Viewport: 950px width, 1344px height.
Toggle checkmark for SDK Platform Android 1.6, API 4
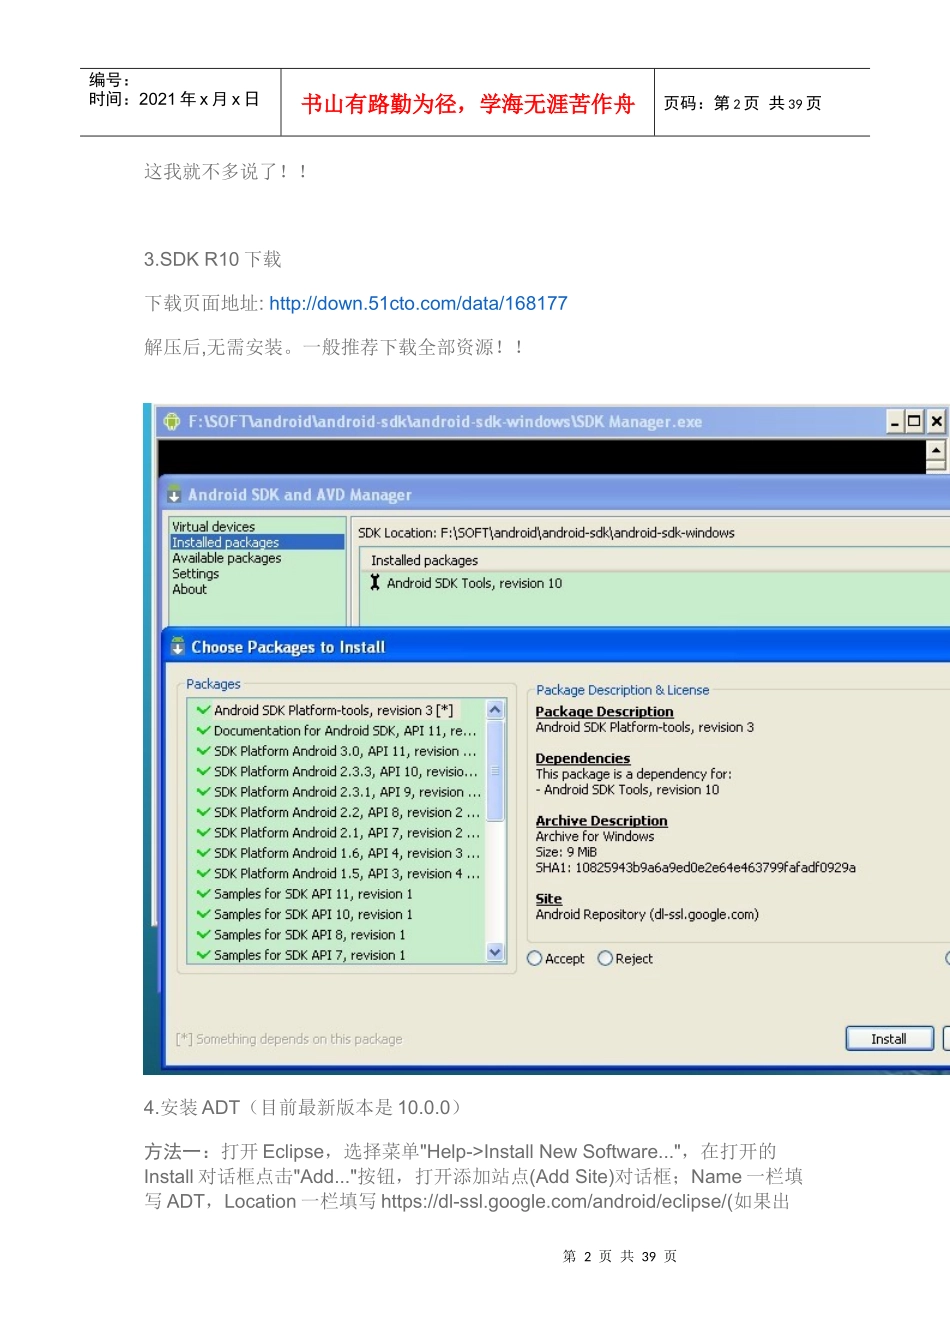[203, 853]
